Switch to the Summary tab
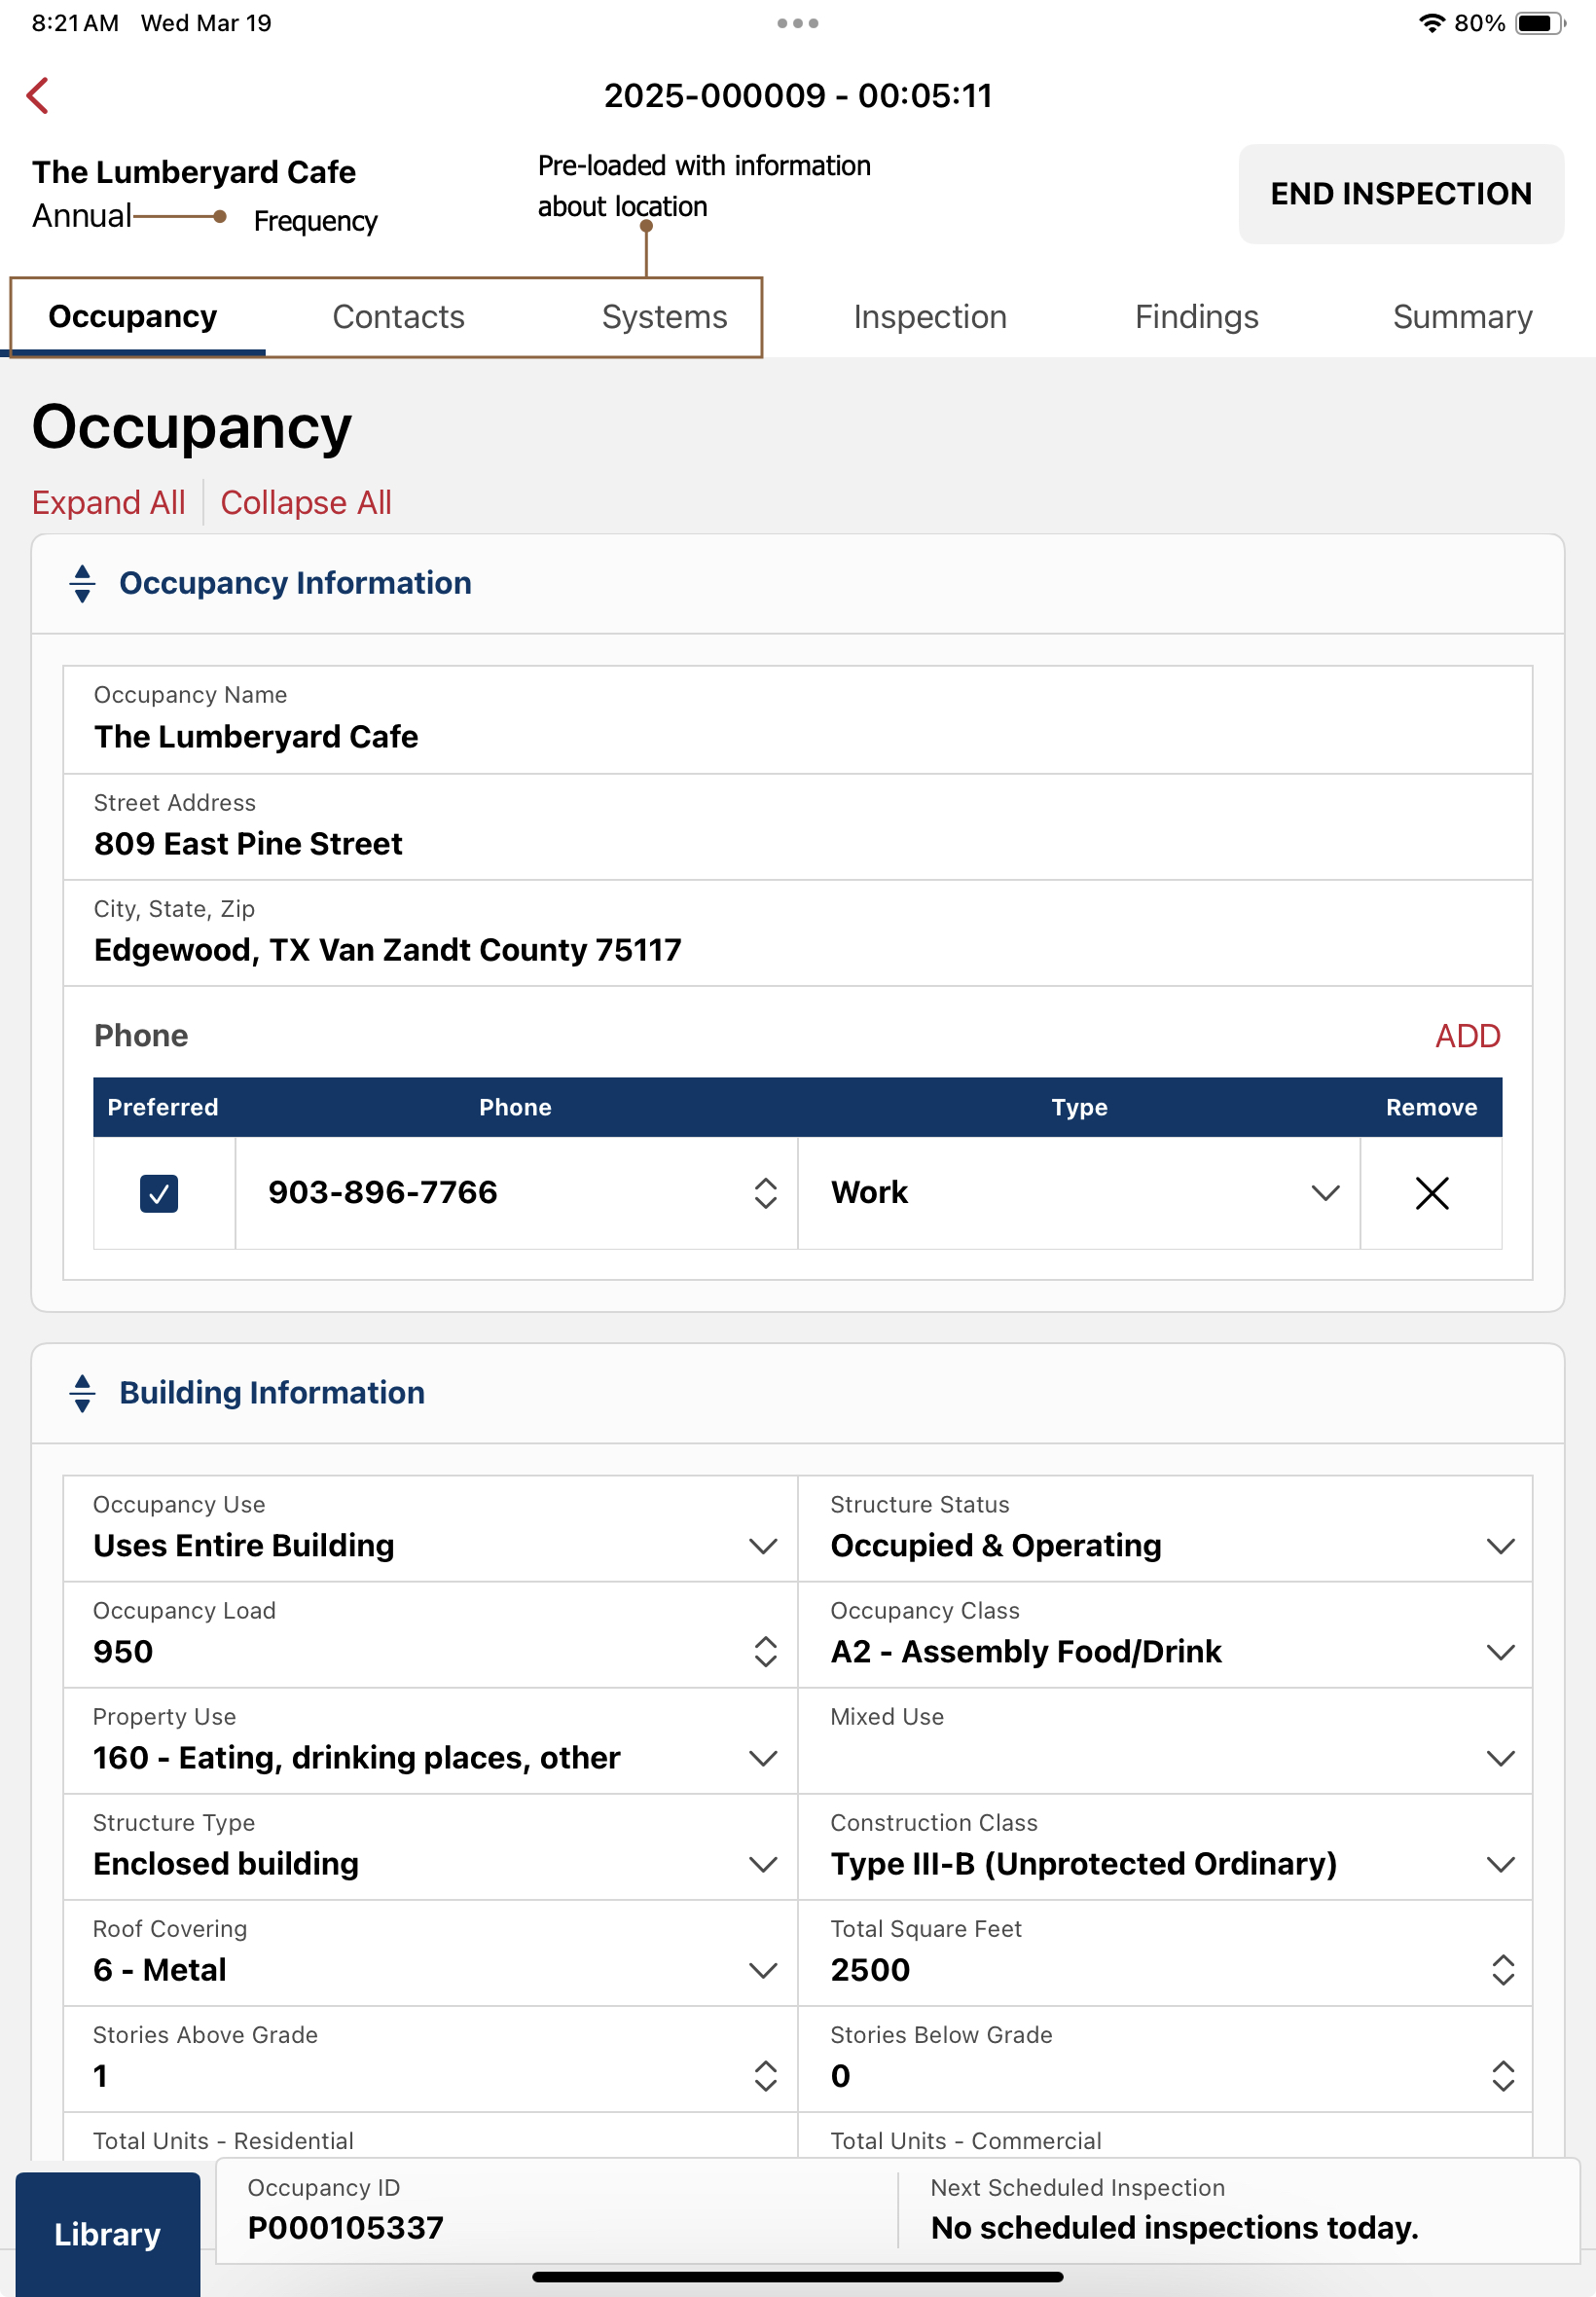The height and width of the screenshot is (2297, 1596). [x=1463, y=317]
